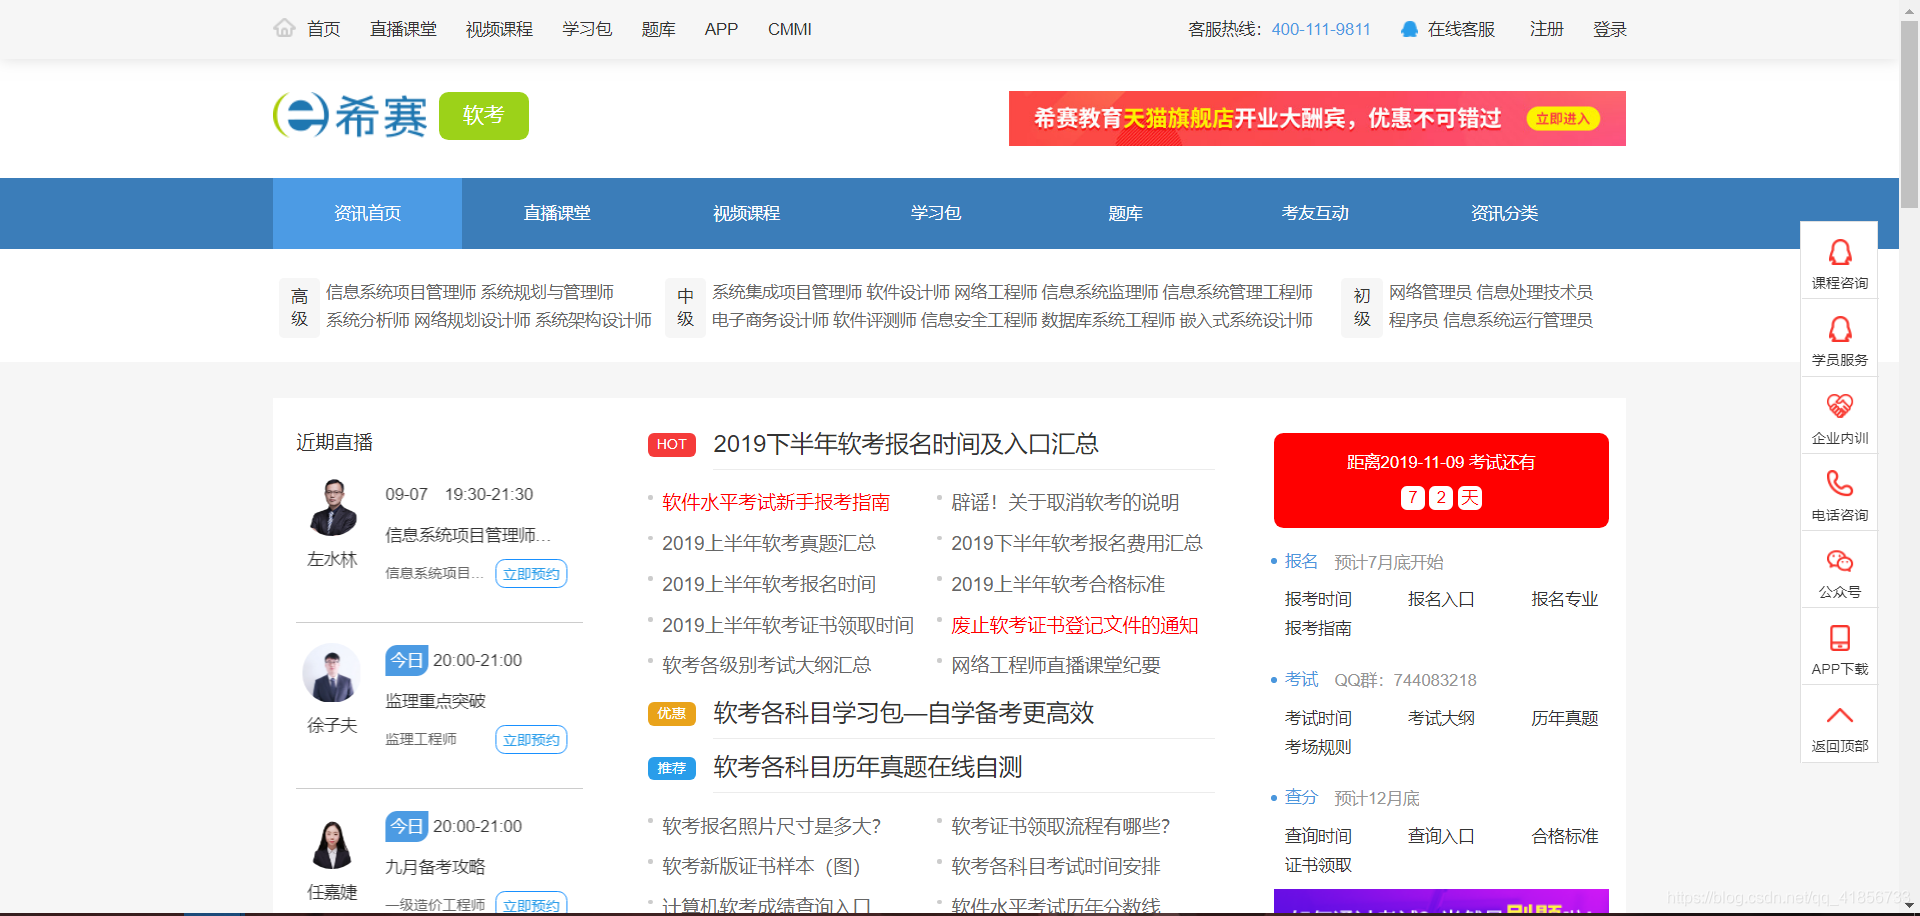Viewport: 1920px width, 916px height.
Task: Select the 考友互动 tab
Action: click(1315, 213)
